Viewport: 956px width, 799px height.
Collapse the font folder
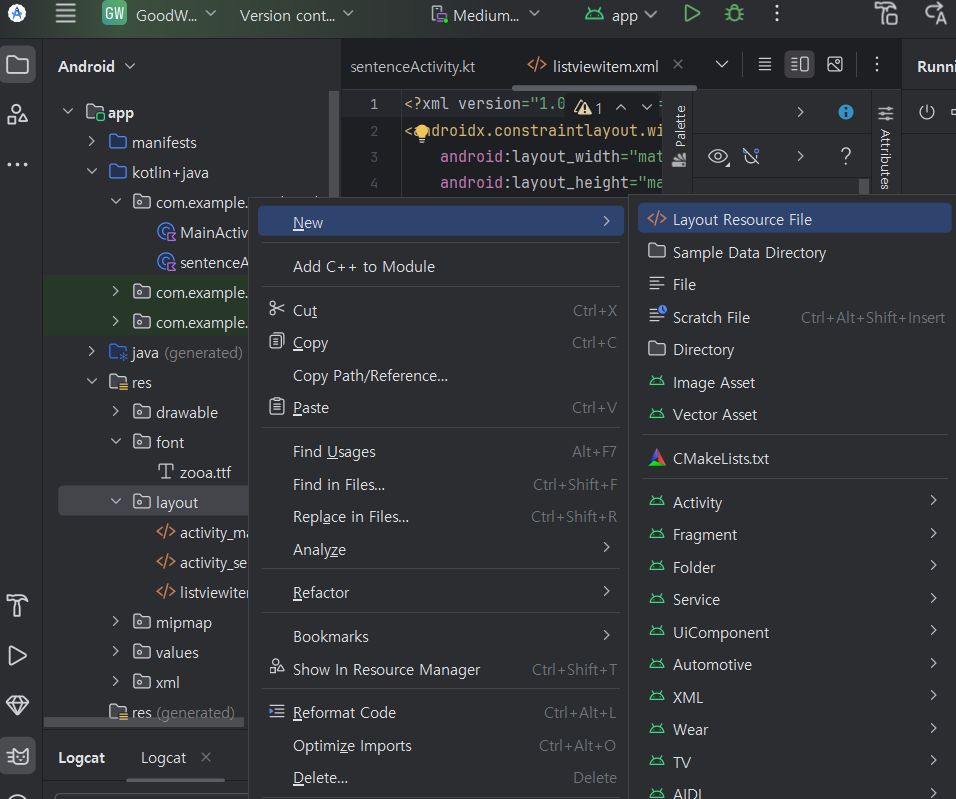(116, 442)
